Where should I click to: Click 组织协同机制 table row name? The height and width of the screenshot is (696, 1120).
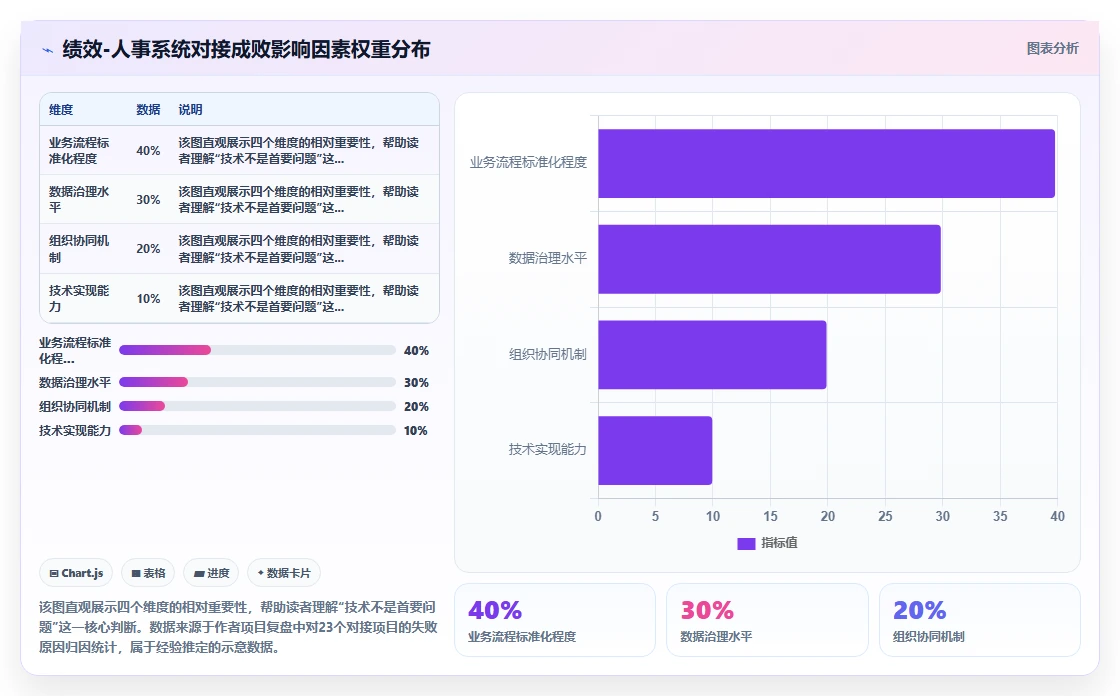(x=79, y=249)
